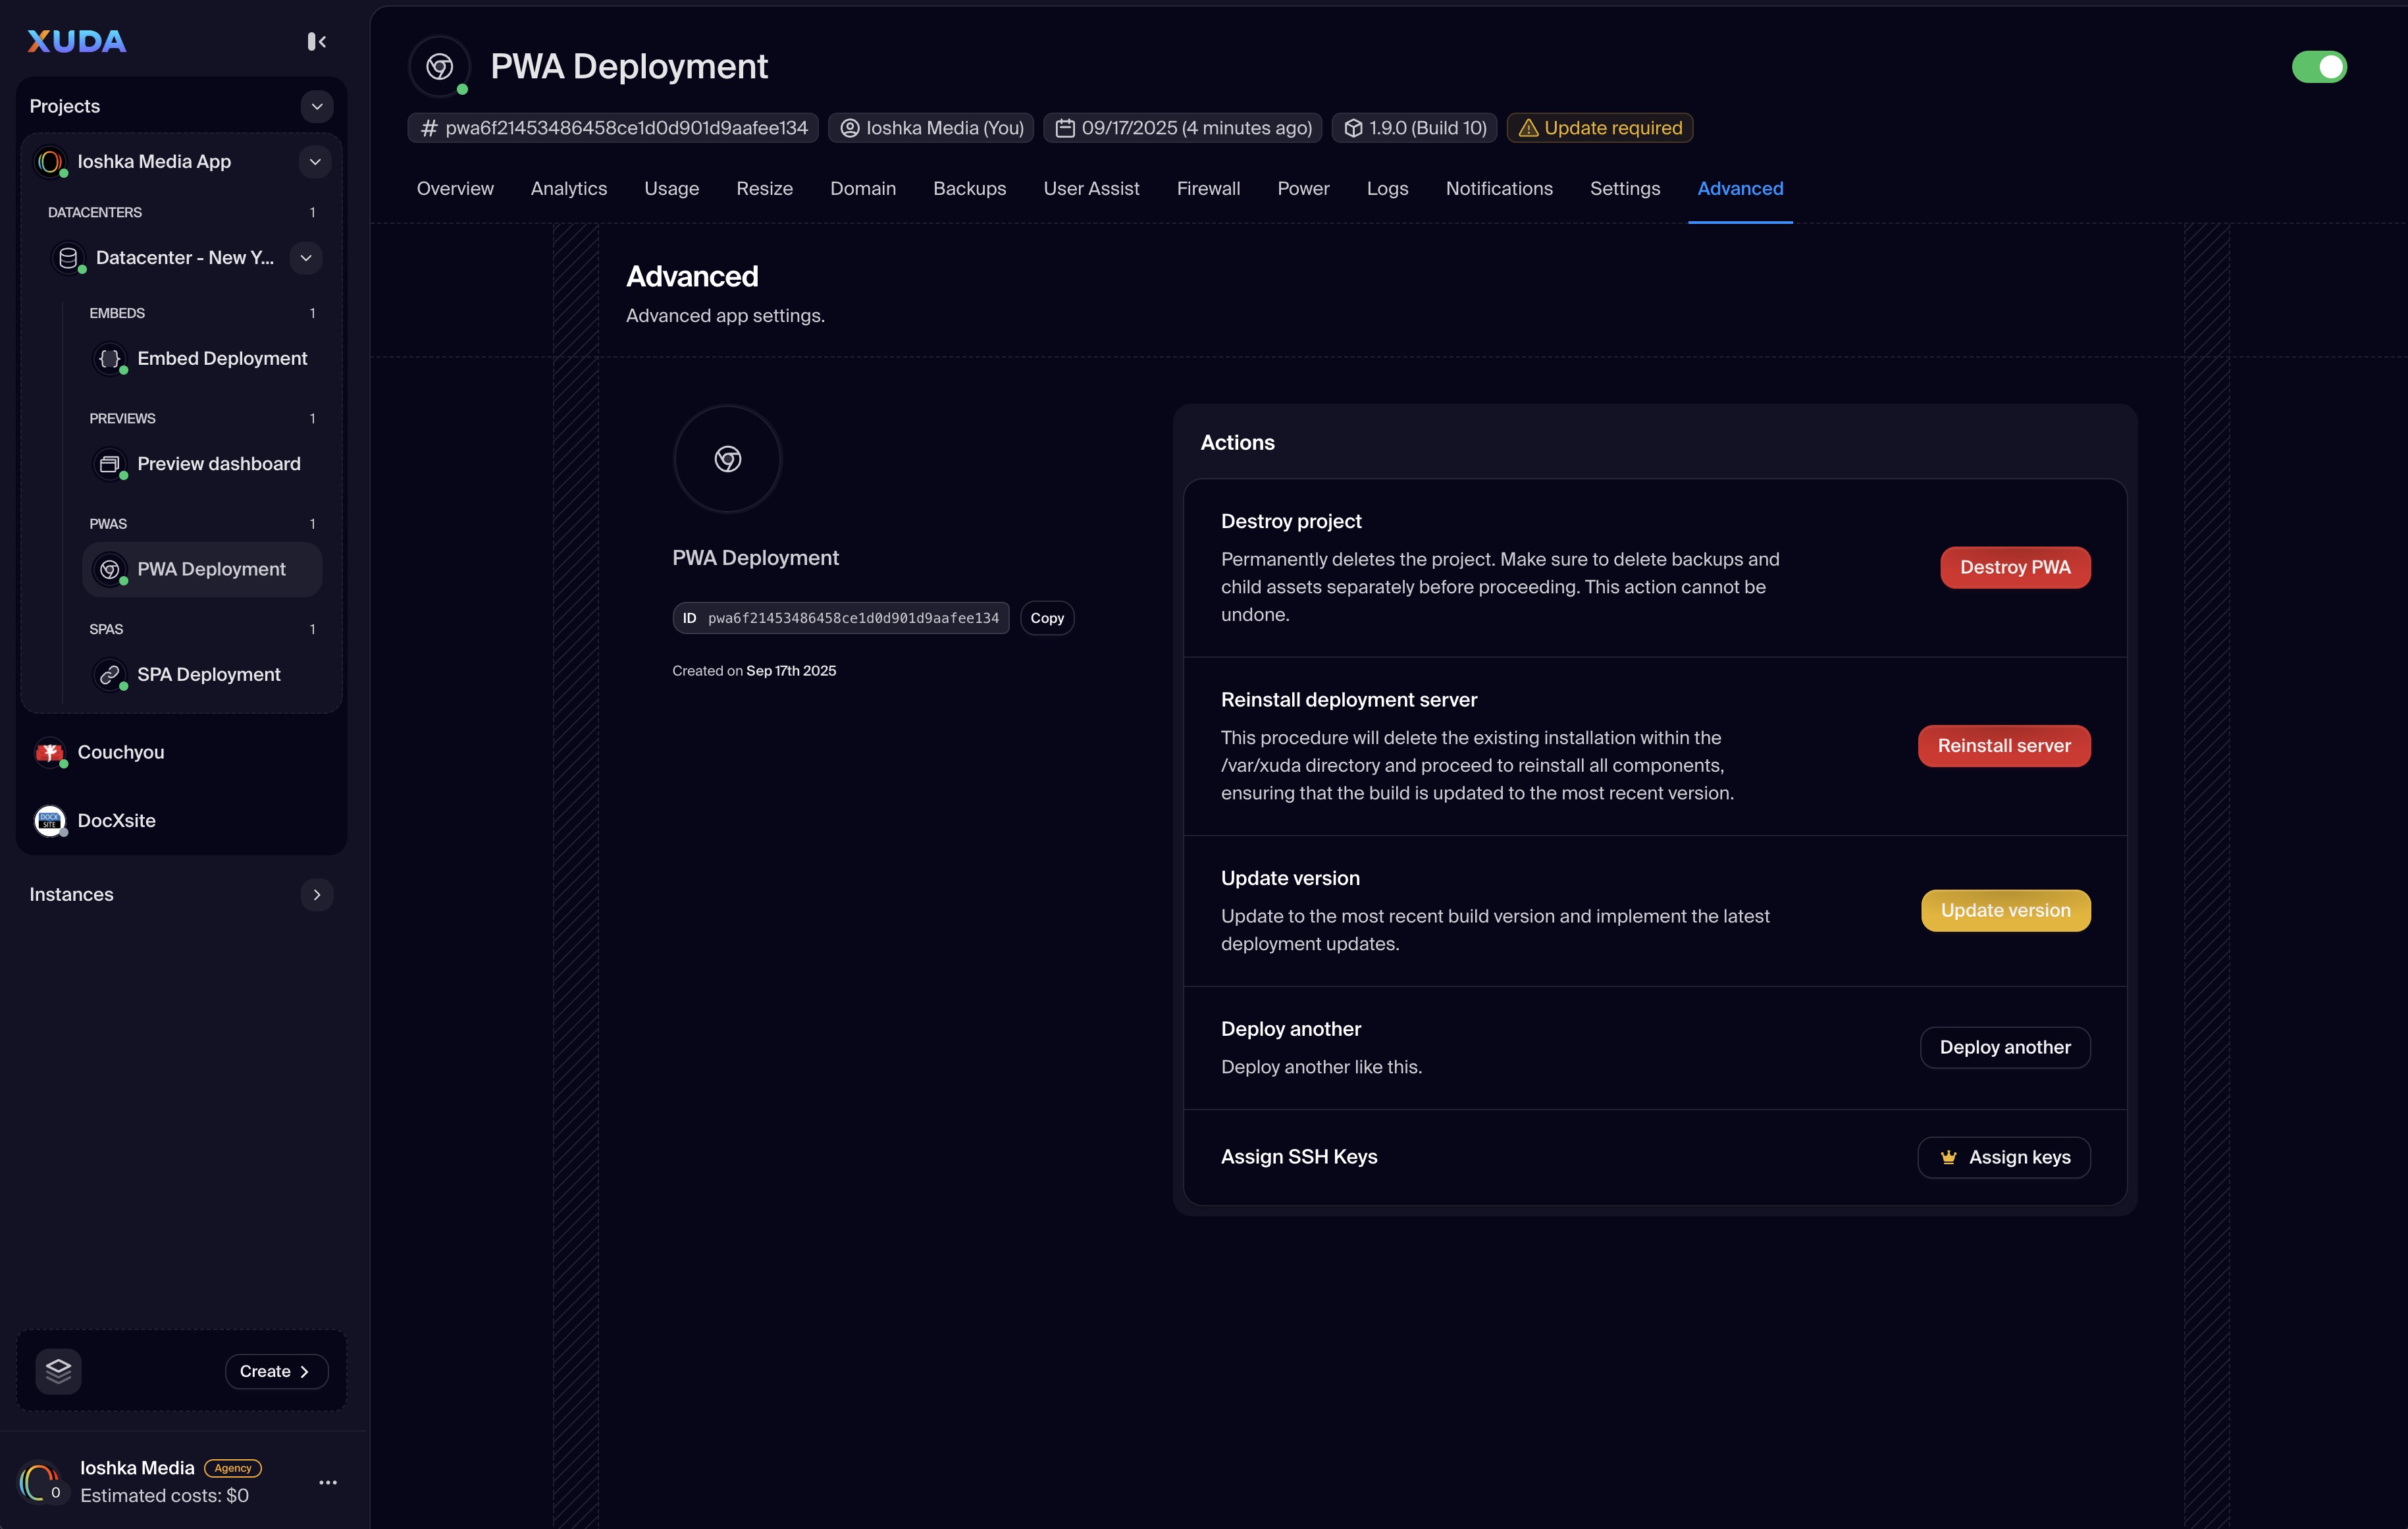Click the DocXsite project avatar
This screenshot has width=2408, height=1529.
click(x=49, y=820)
